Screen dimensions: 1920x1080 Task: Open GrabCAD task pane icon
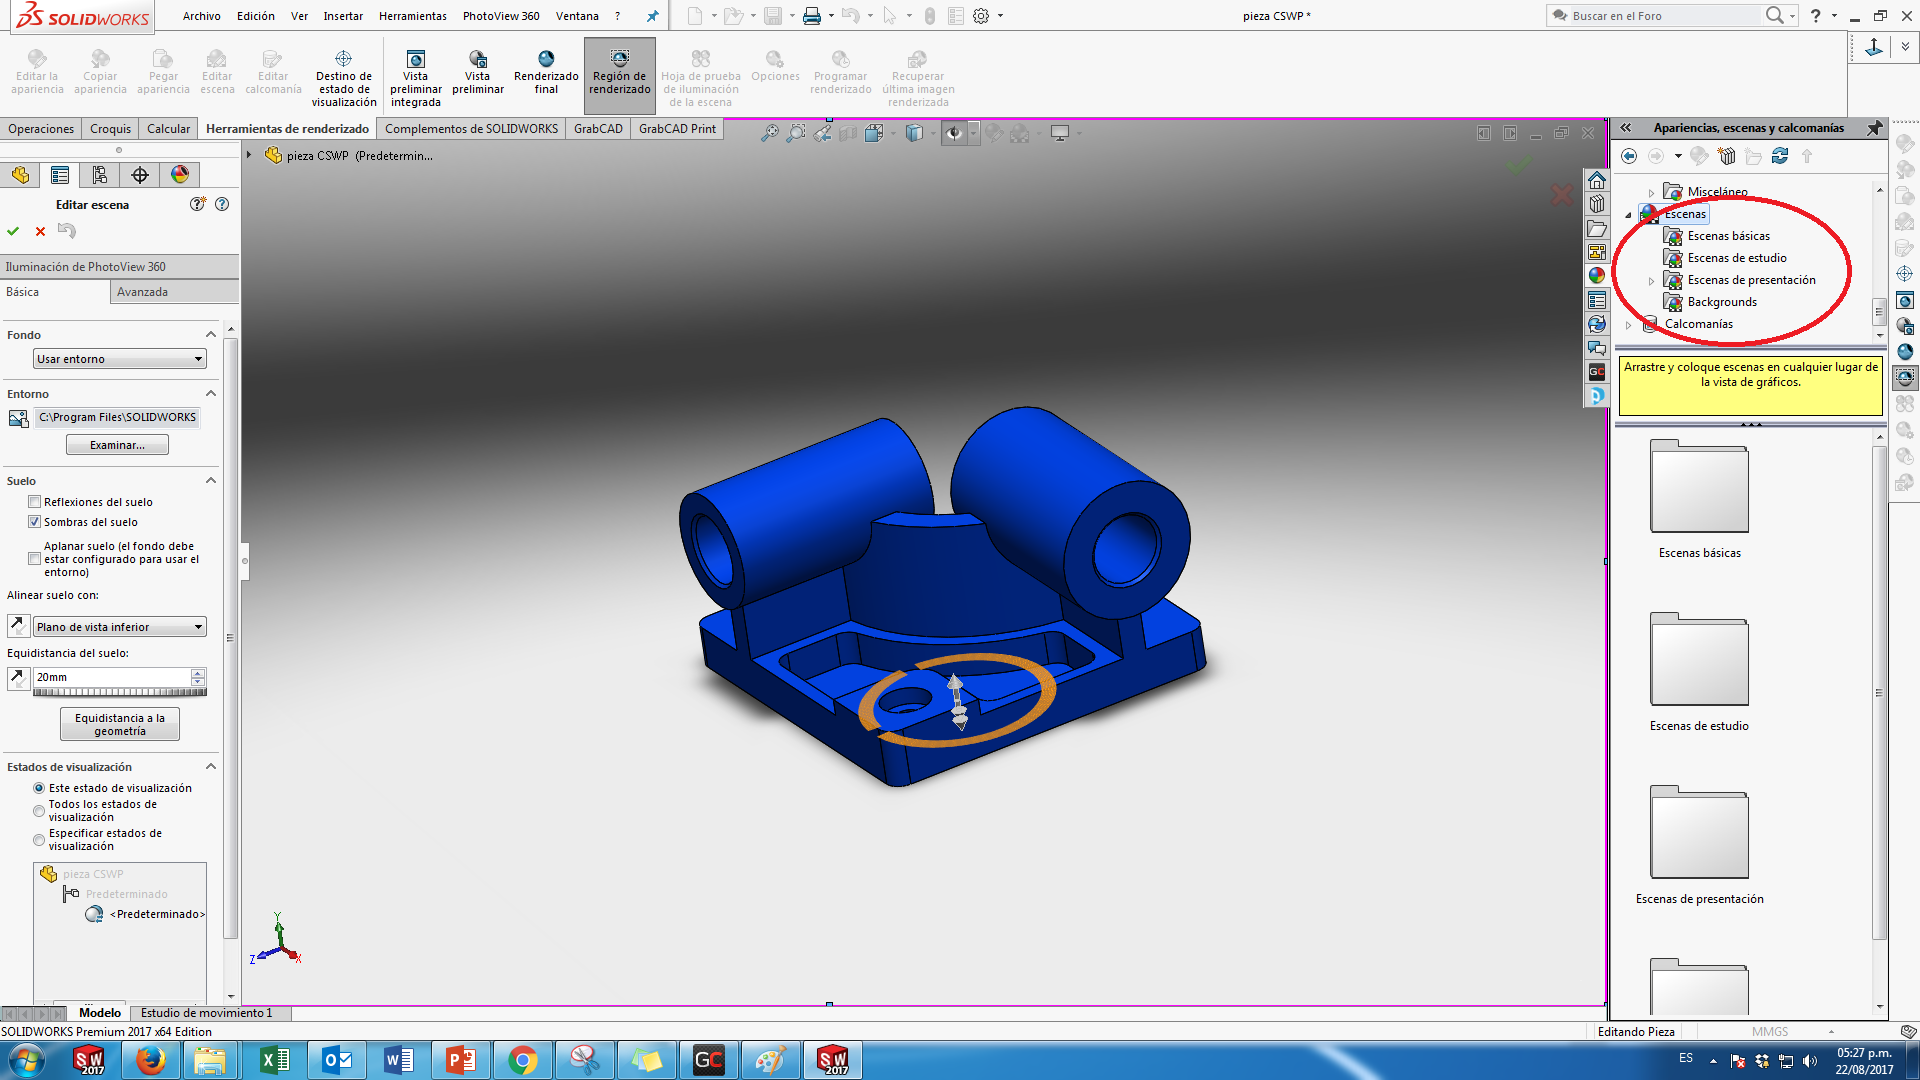(1597, 372)
